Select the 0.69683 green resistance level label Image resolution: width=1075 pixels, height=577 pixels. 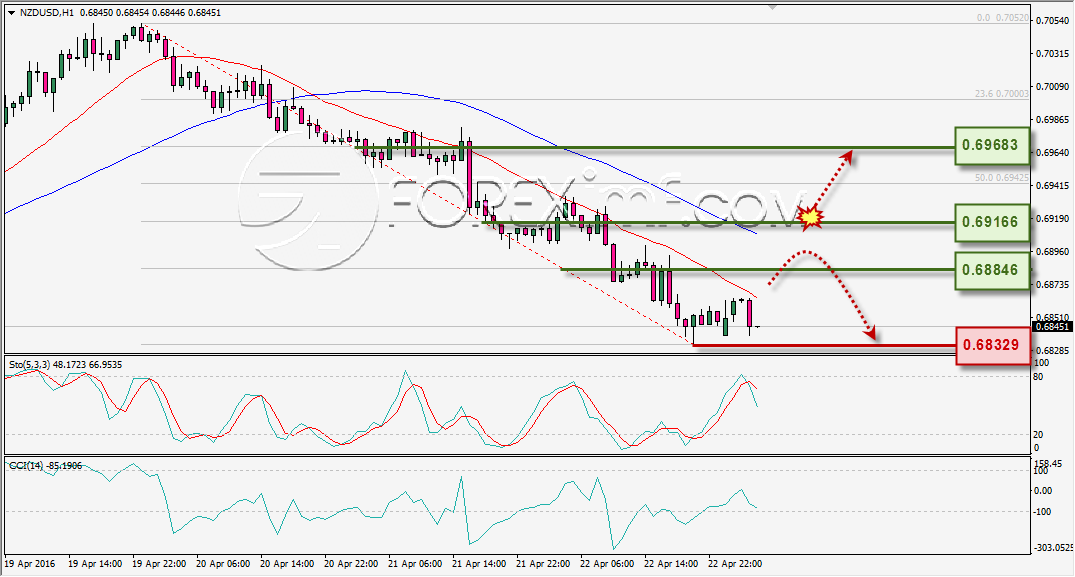[x=992, y=145]
